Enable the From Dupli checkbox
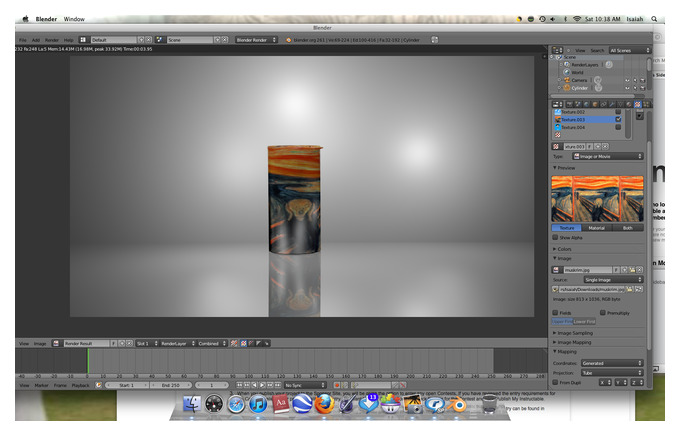The height and width of the screenshot is (436, 680). 555,382
